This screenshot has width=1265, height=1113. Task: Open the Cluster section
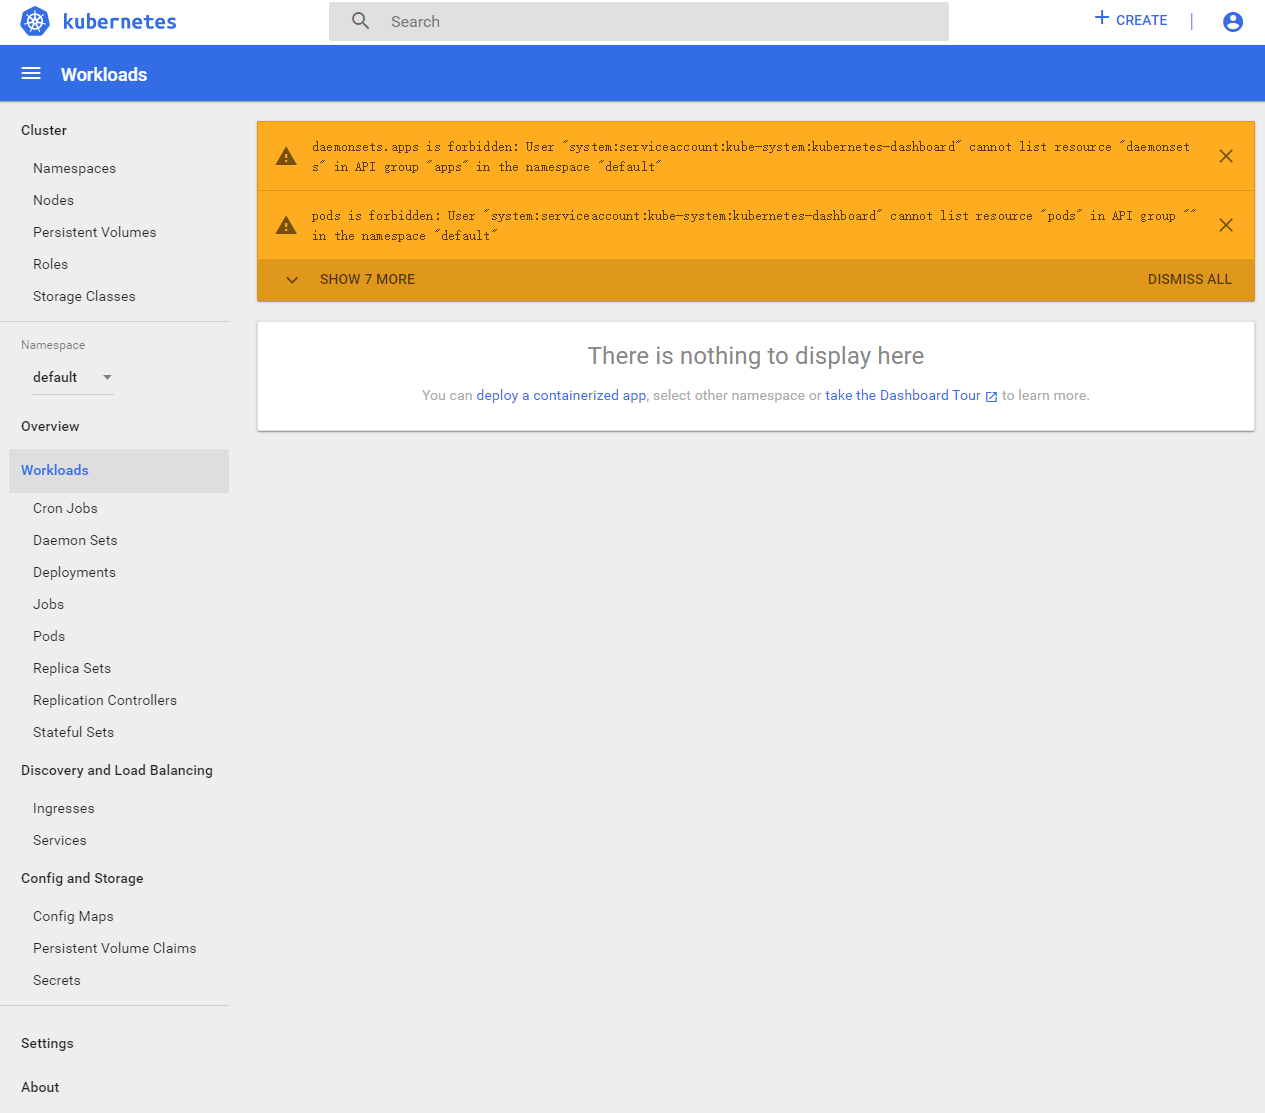[44, 130]
